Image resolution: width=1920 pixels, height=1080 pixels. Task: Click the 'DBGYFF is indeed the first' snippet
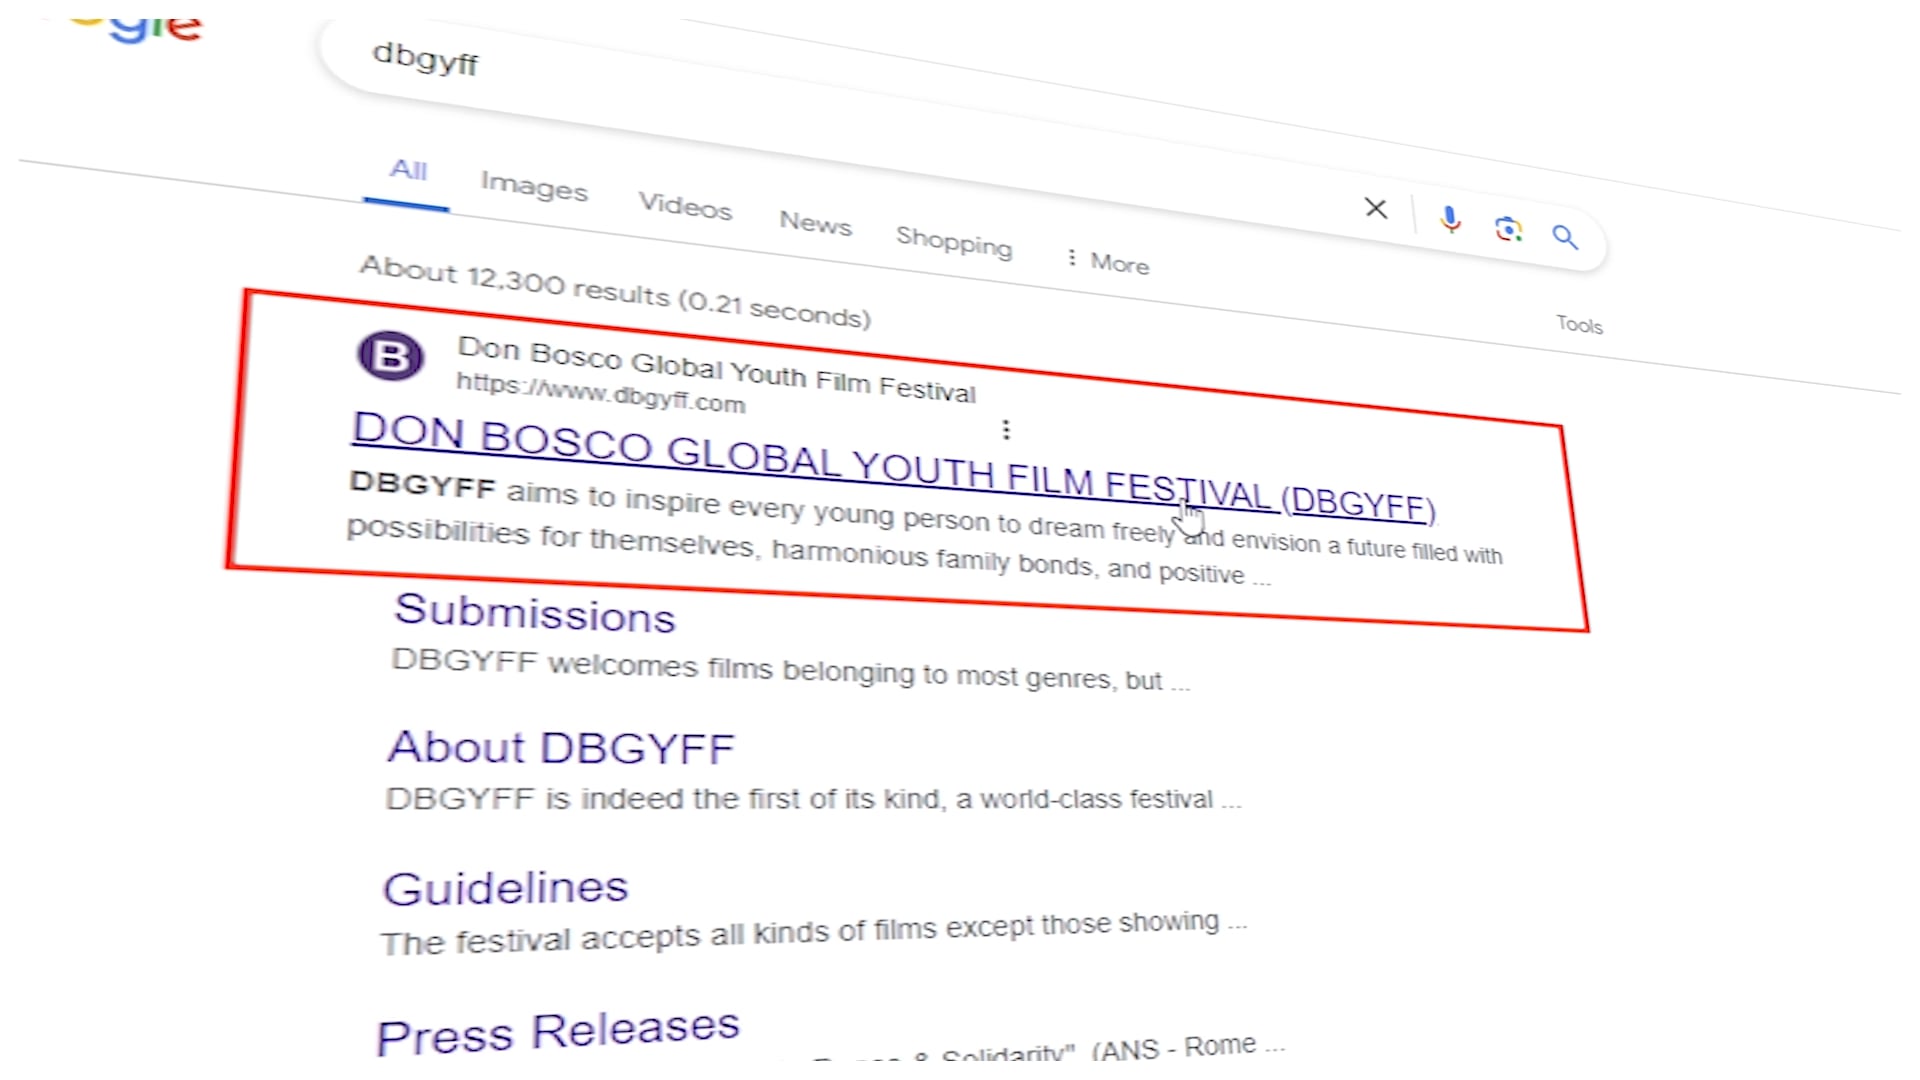(813, 799)
